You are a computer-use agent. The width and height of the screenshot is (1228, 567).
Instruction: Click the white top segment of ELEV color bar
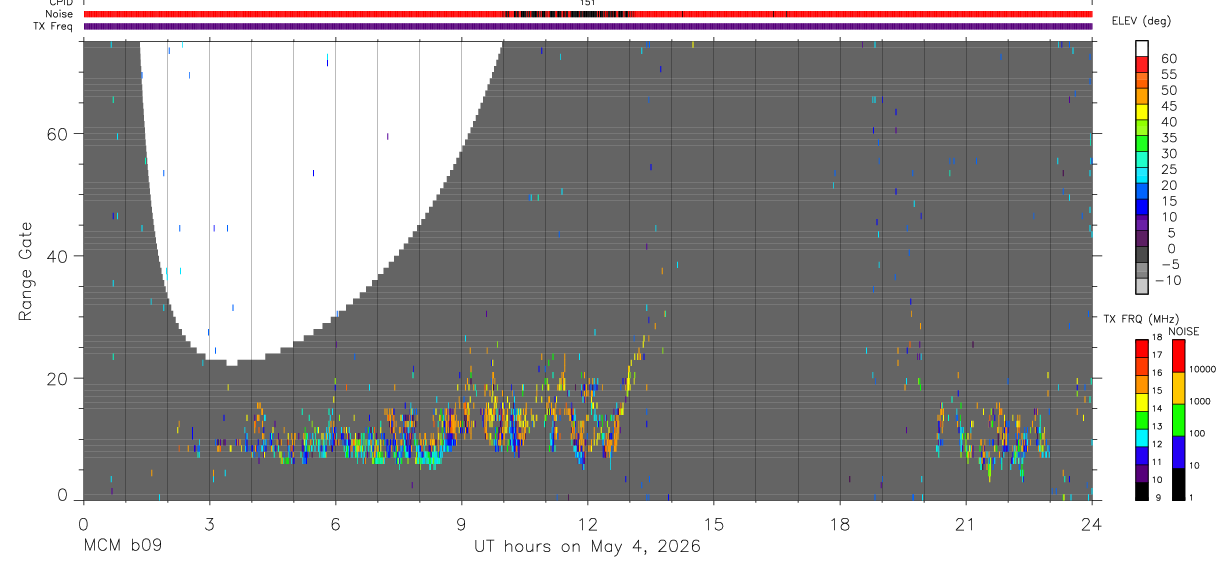(1142, 48)
